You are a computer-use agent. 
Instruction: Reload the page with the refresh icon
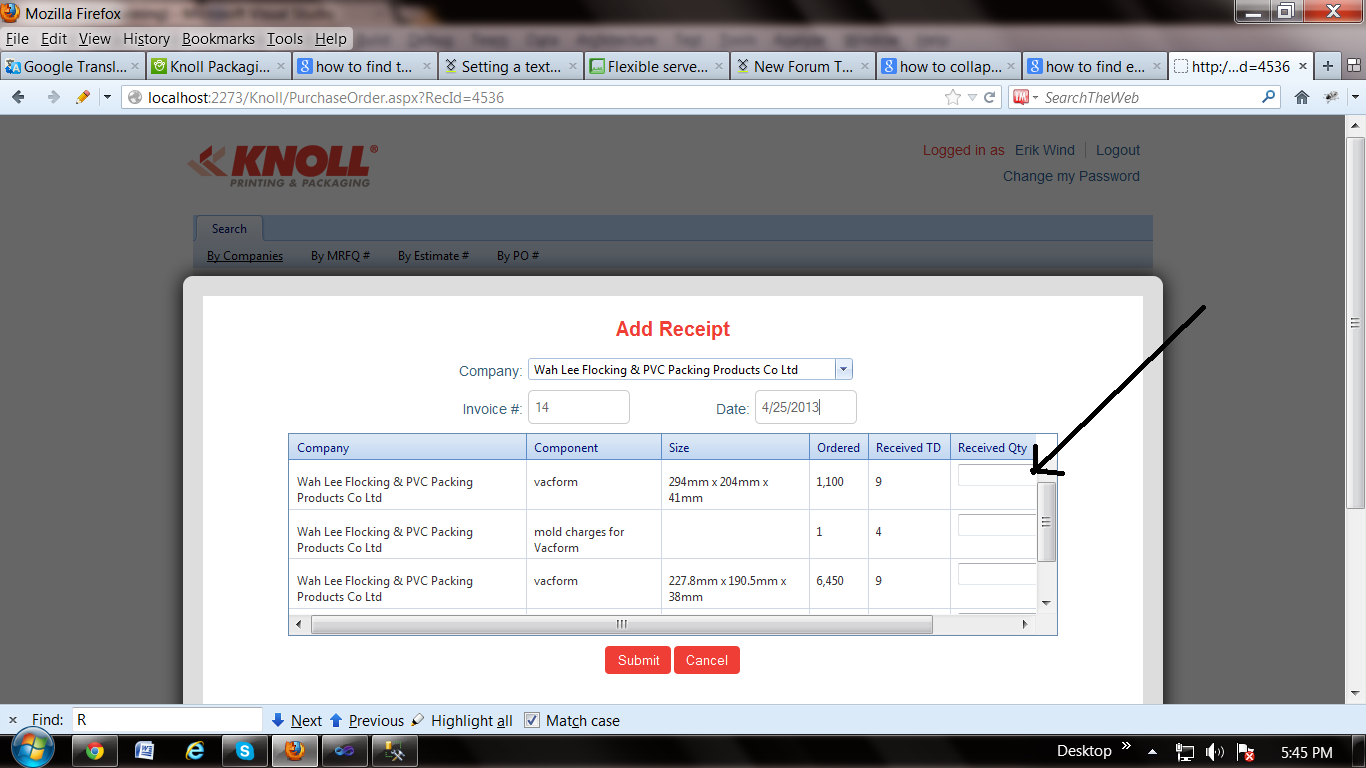[990, 97]
